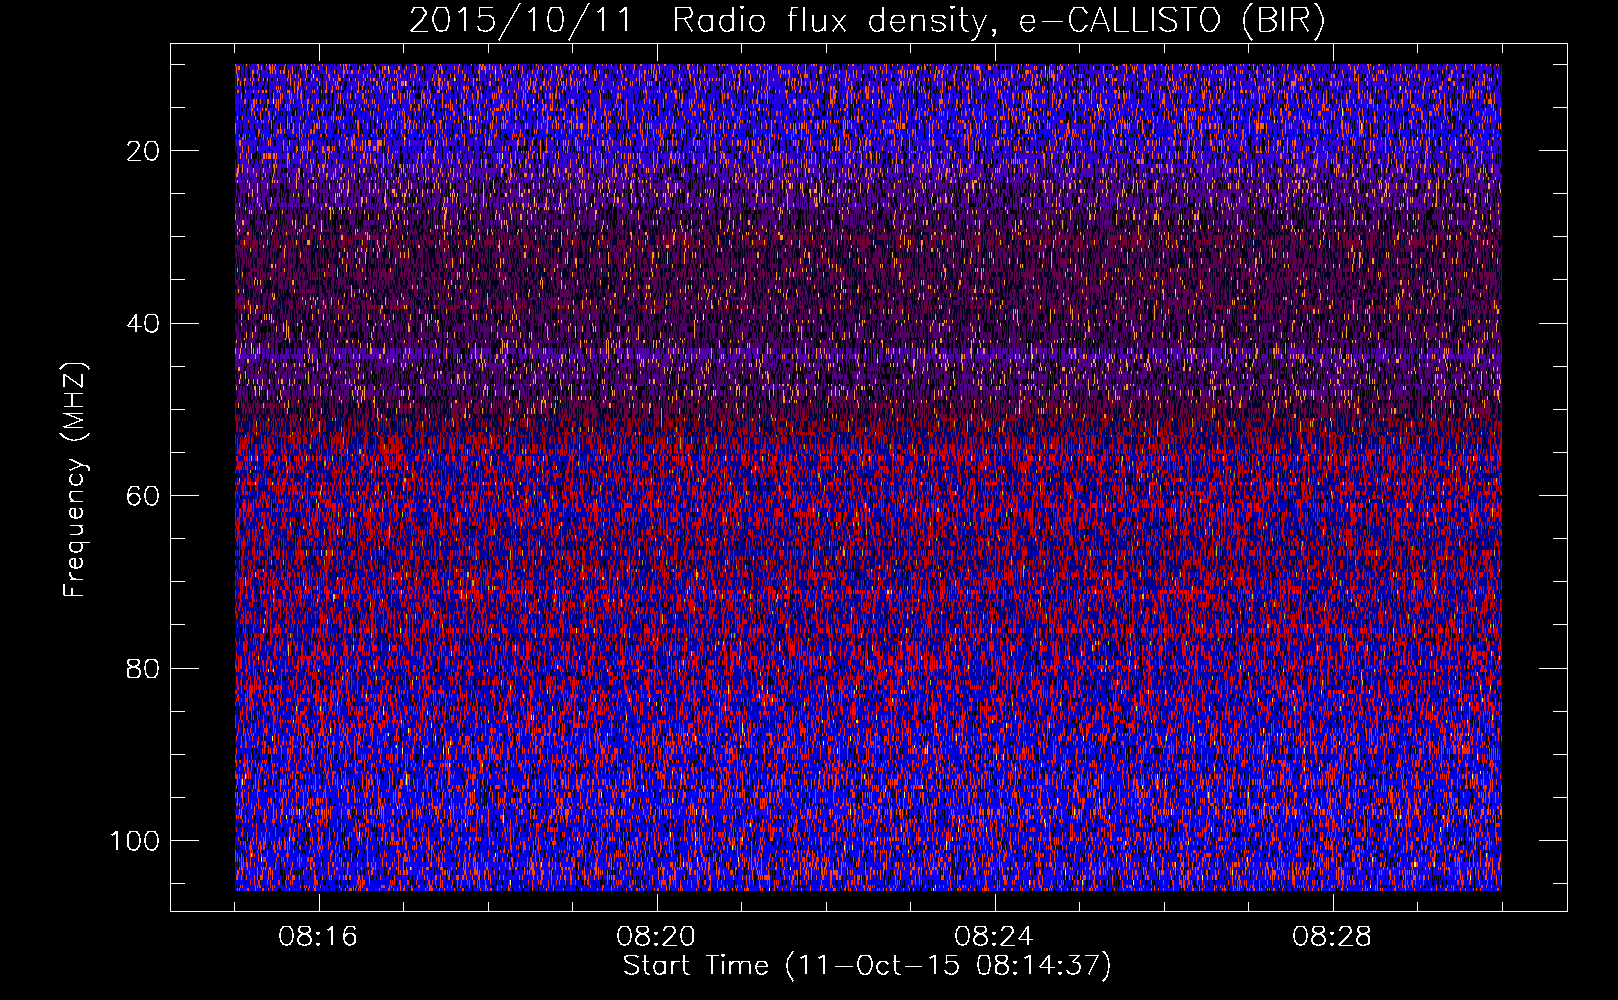Viewport: 1618px width, 1000px height.
Task: Click the plot title '2015/10/11 Radio flux density, e-CALLISTO (BIR)'
Action: pyautogui.click(x=867, y=21)
